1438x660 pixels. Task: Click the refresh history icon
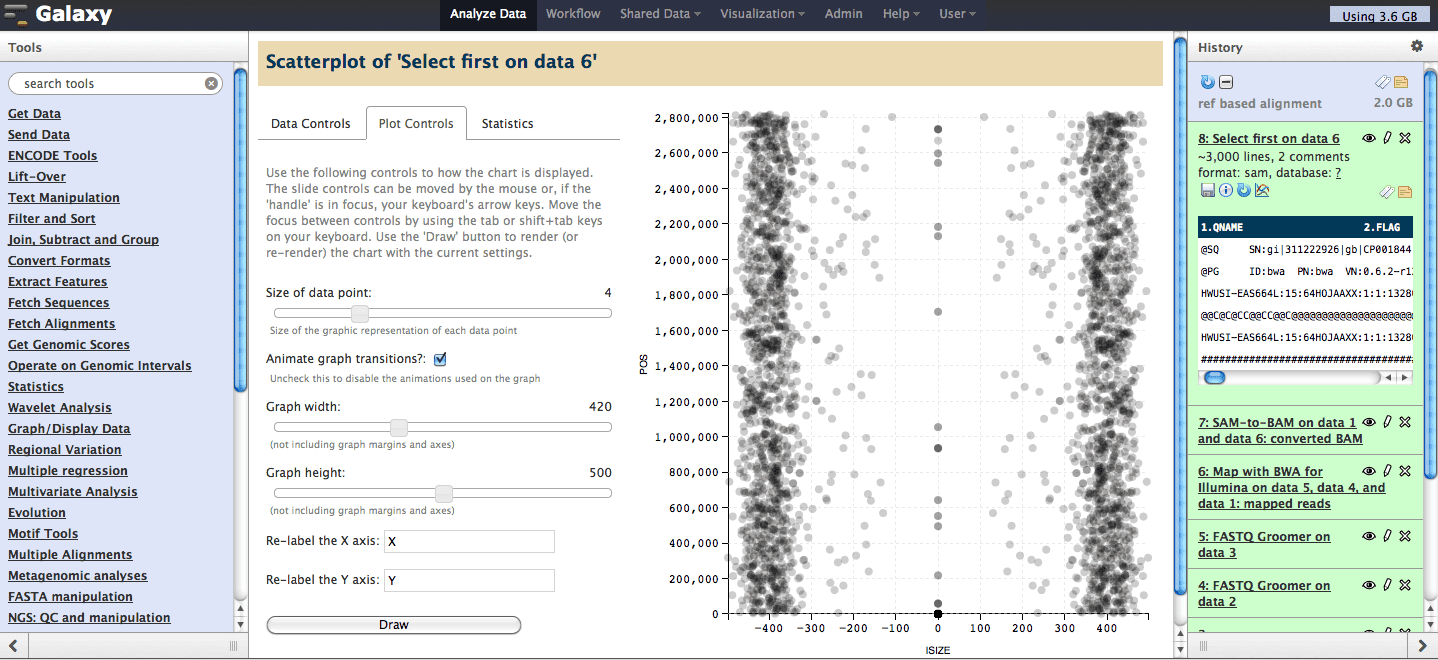click(x=1208, y=82)
